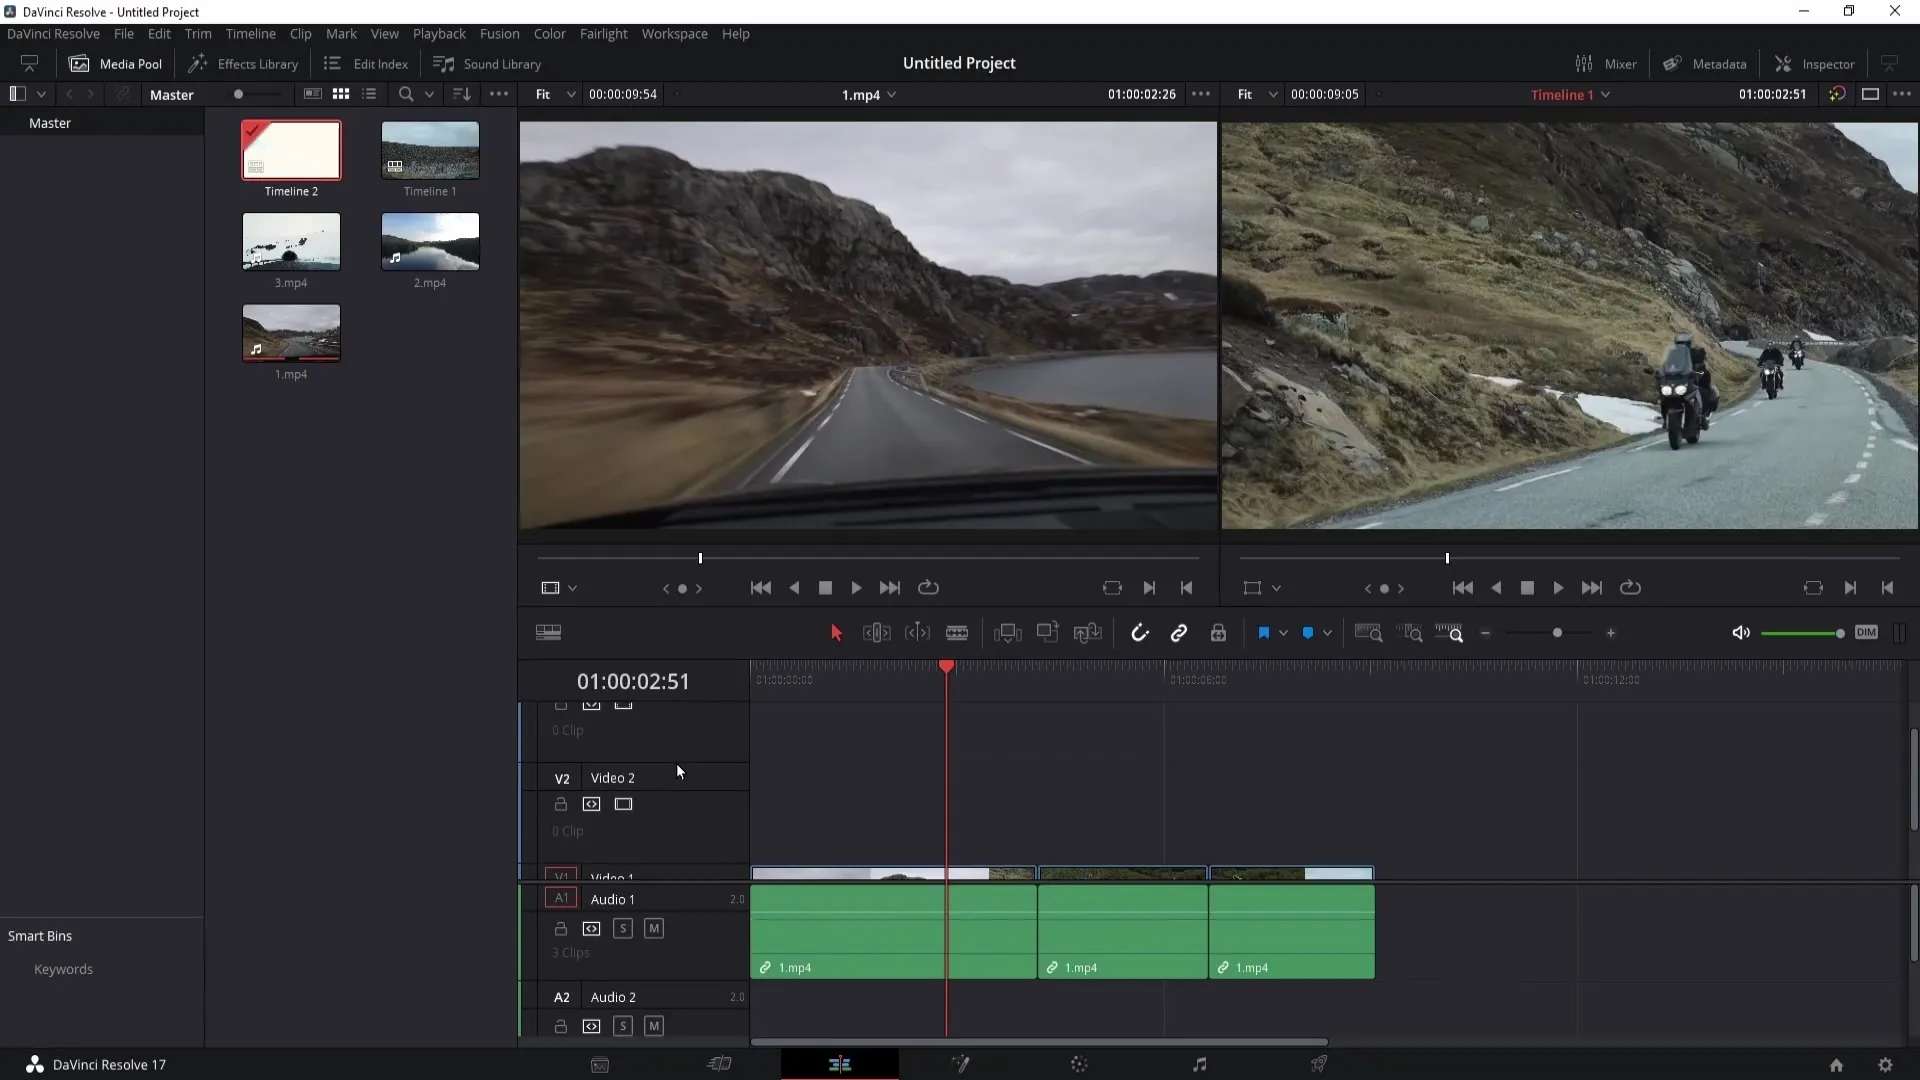Select the Snapping toggle icon
This screenshot has width=1920, height=1080.
(x=1137, y=633)
